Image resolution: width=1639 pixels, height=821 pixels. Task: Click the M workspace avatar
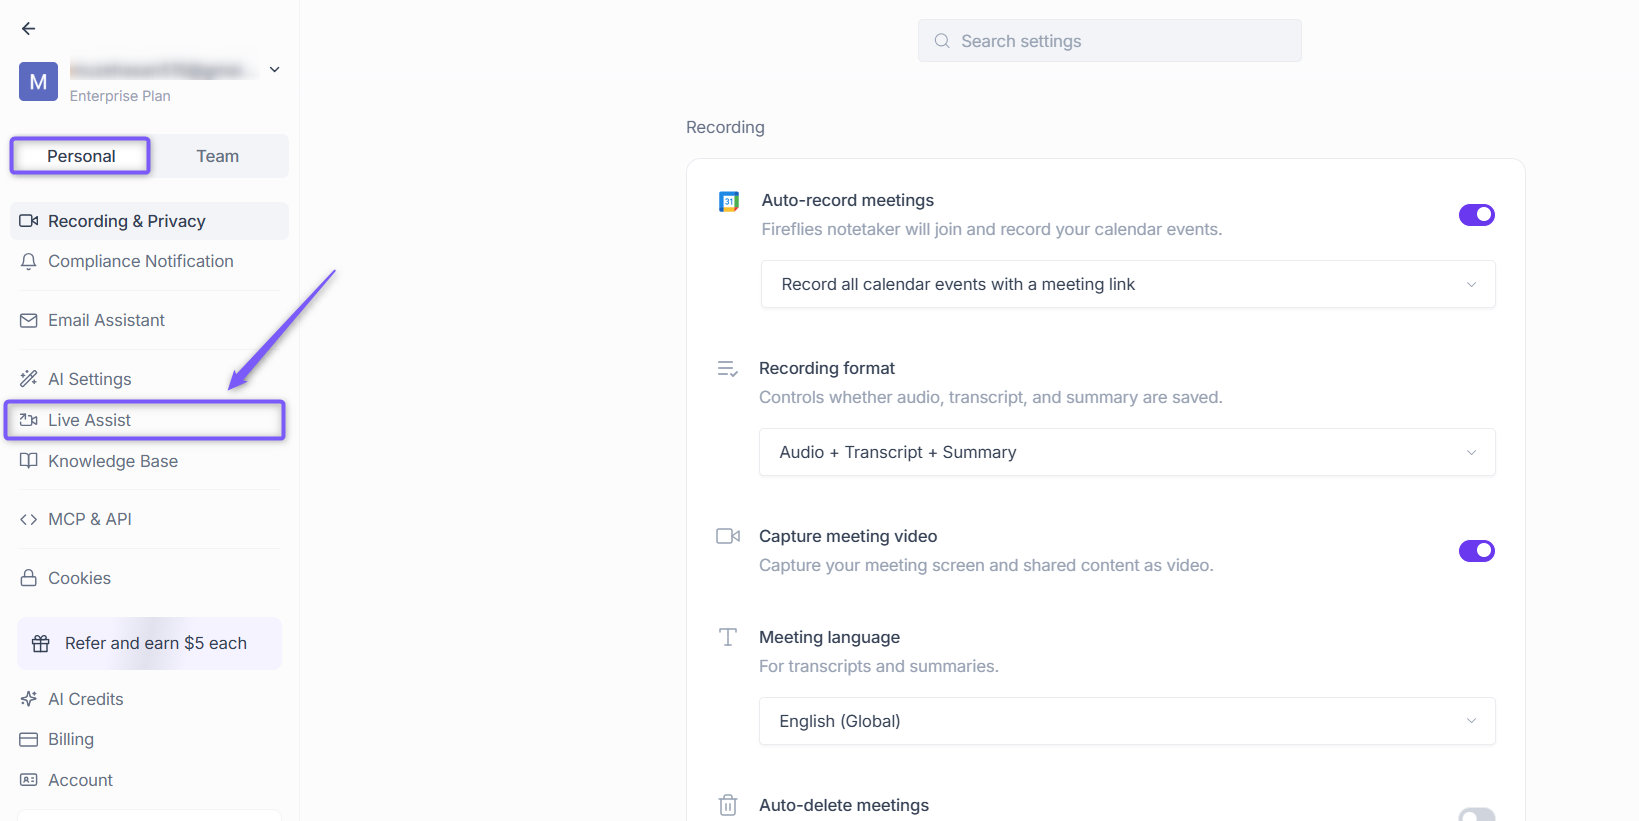click(x=38, y=82)
